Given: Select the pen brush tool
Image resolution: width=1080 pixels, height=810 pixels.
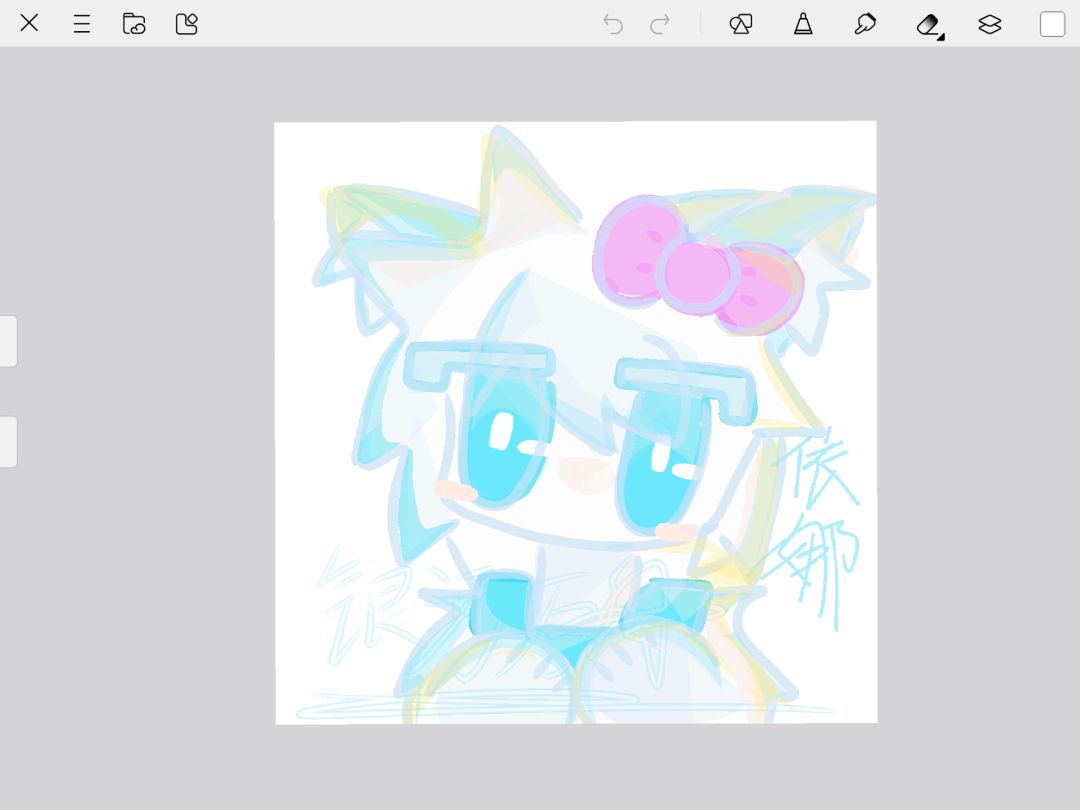Looking at the screenshot, I should point(803,24).
